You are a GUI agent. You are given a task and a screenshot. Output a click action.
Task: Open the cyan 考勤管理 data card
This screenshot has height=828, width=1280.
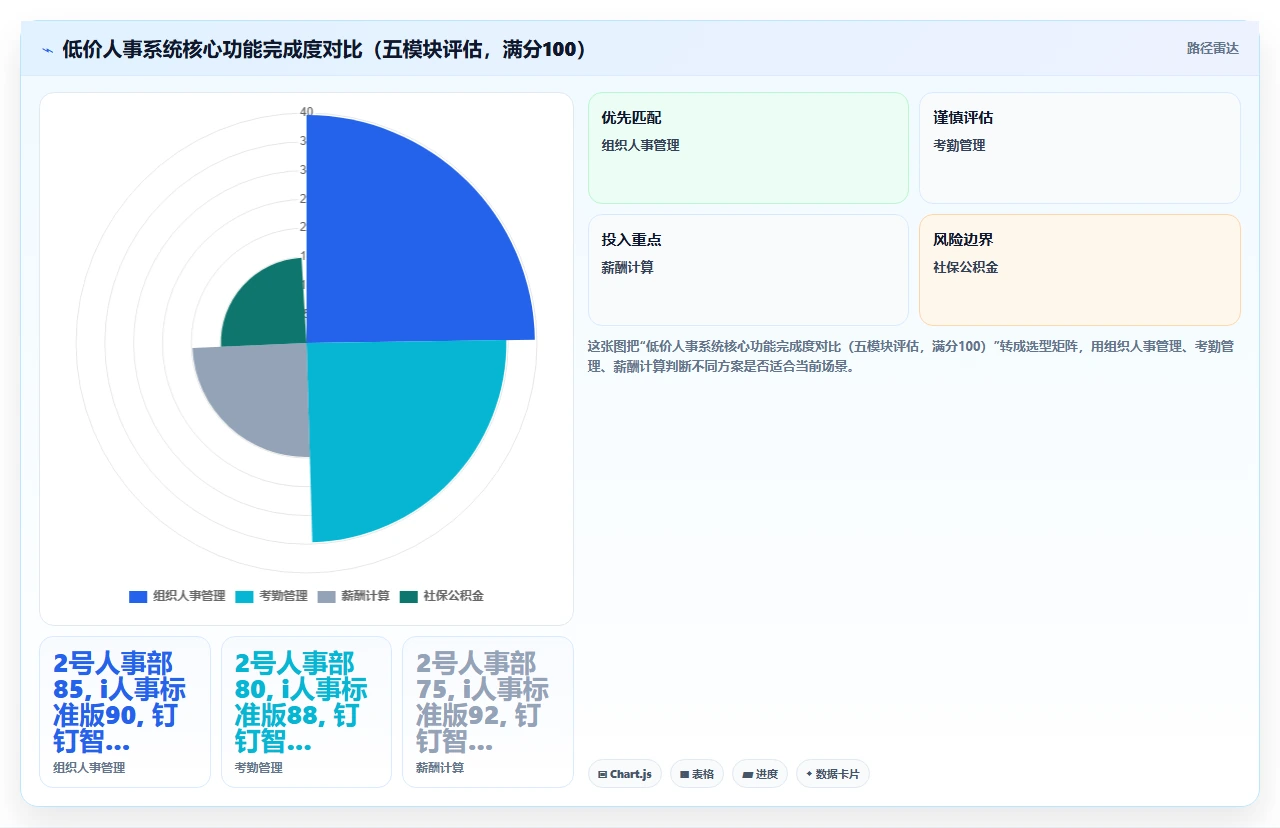(x=306, y=712)
